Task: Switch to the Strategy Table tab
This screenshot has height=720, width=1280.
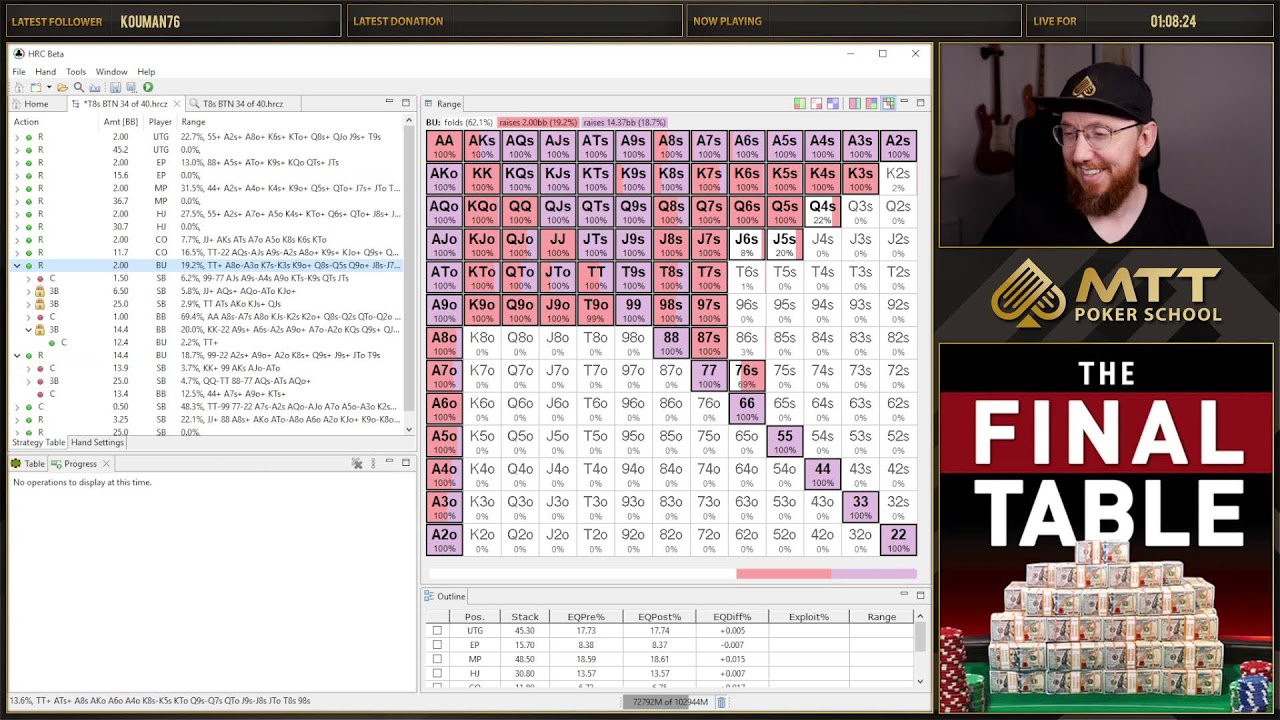Action: point(39,442)
